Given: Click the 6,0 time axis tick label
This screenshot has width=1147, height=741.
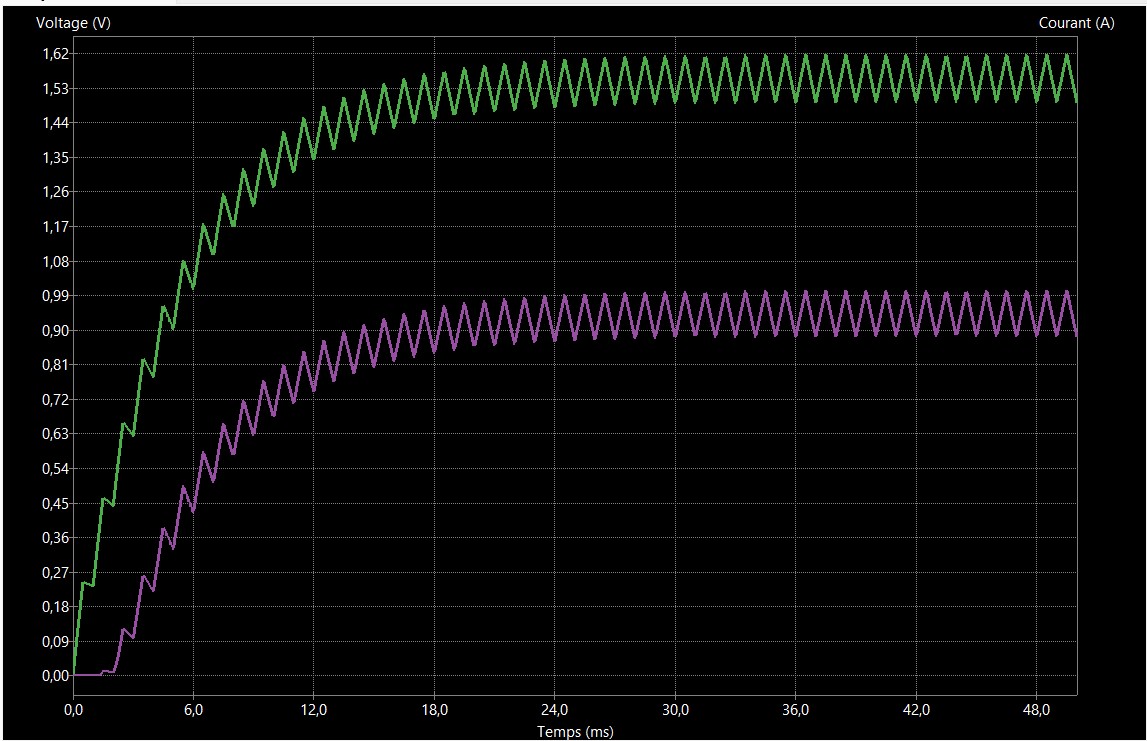Looking at the screenshot, I should click(x=194, y=710).
